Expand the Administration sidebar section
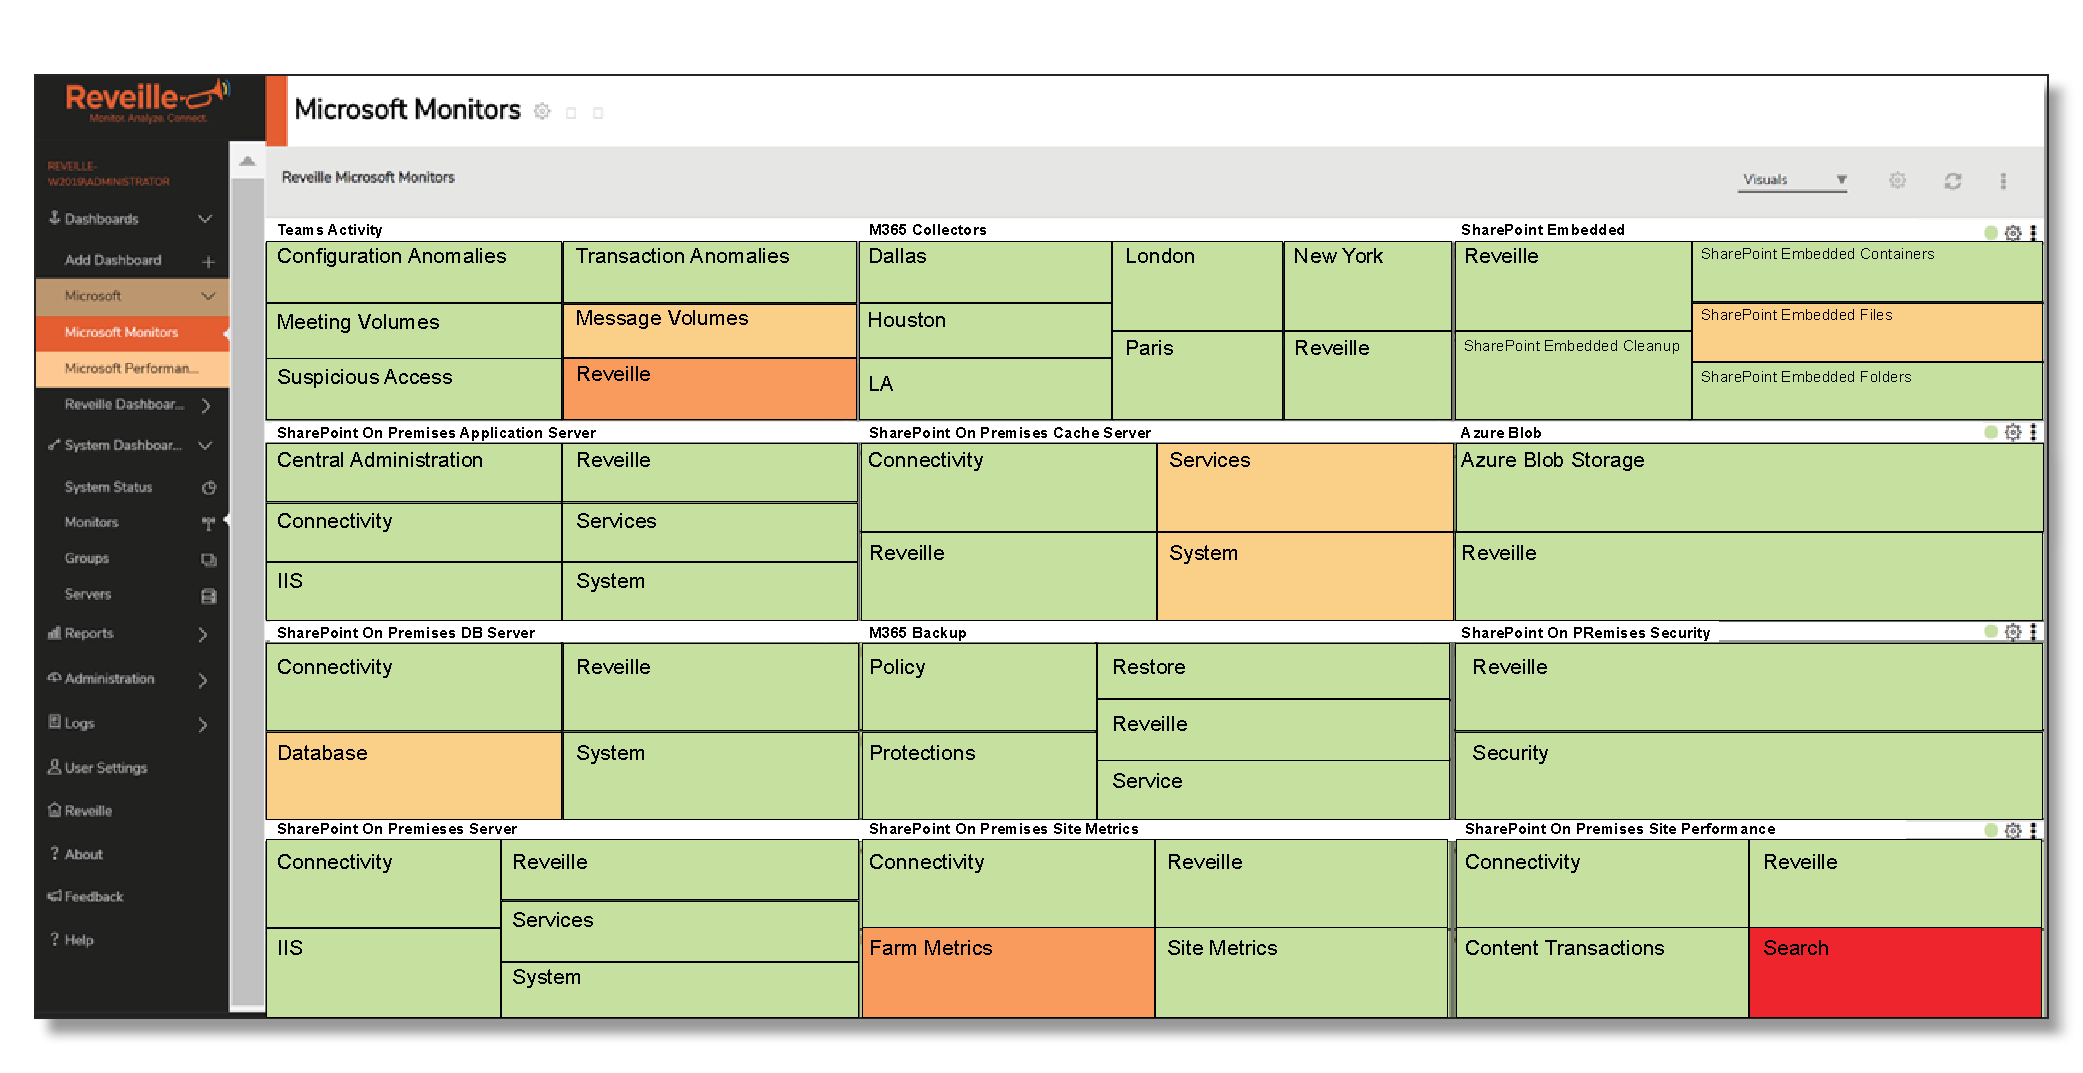This screenshot has width=2083, height=1073. pos(203,680)
